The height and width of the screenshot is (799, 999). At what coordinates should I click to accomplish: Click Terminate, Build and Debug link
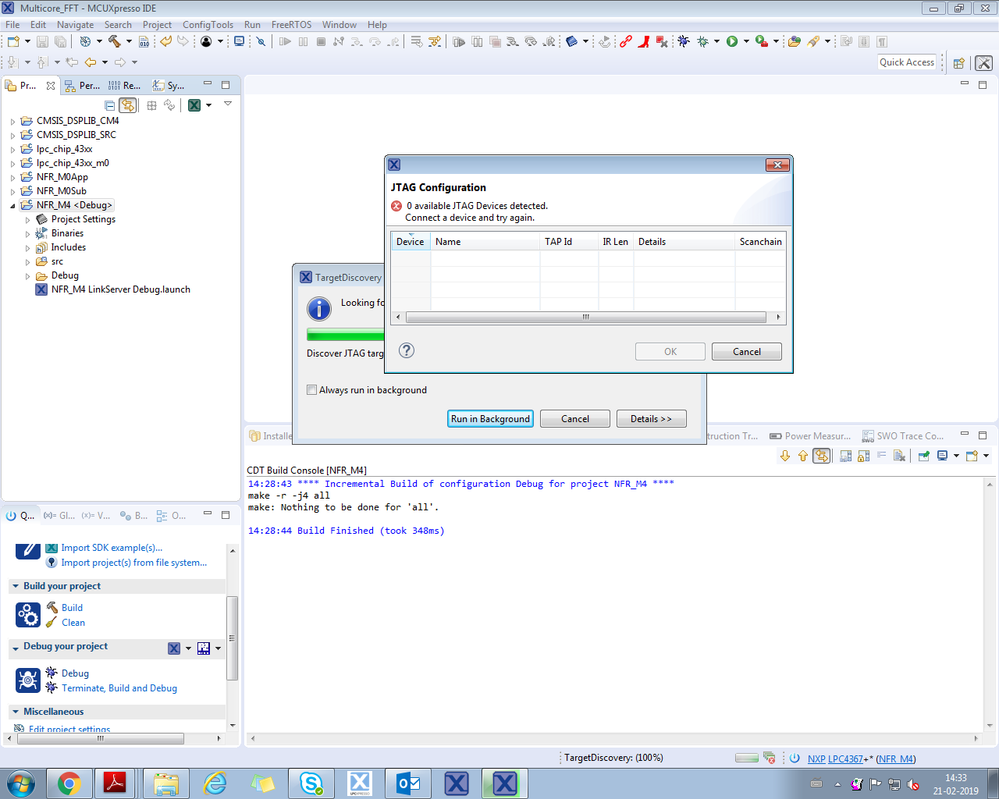[119, 688]
